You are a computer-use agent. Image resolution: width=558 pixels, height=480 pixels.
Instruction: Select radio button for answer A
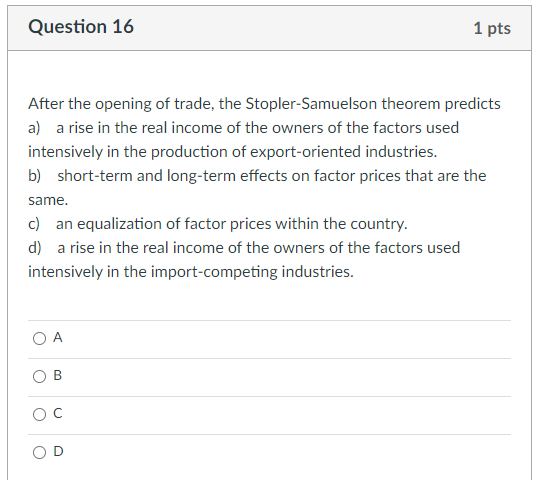(x=39, y=338)
